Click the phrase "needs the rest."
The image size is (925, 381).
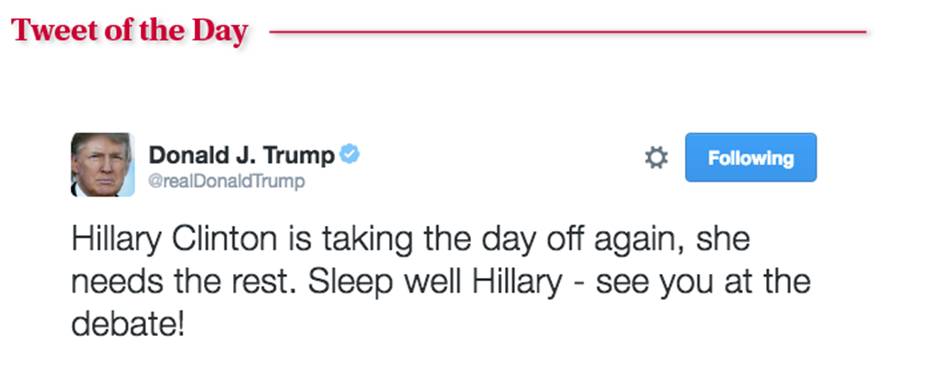(185, 283)
